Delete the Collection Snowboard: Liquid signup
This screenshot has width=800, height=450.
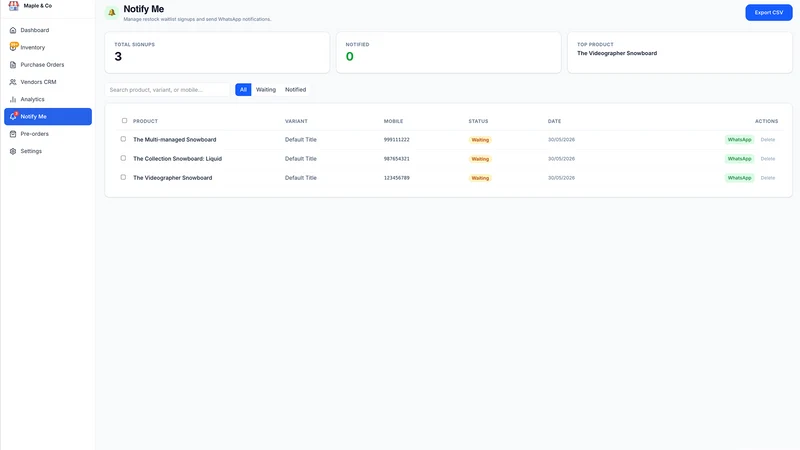click(x=768, y=159)
